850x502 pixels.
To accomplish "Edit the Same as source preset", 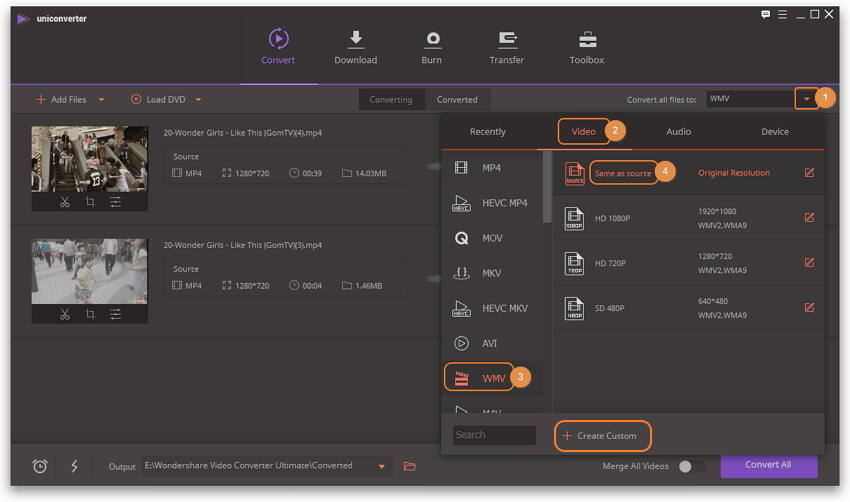I will (x=809, y=172).
